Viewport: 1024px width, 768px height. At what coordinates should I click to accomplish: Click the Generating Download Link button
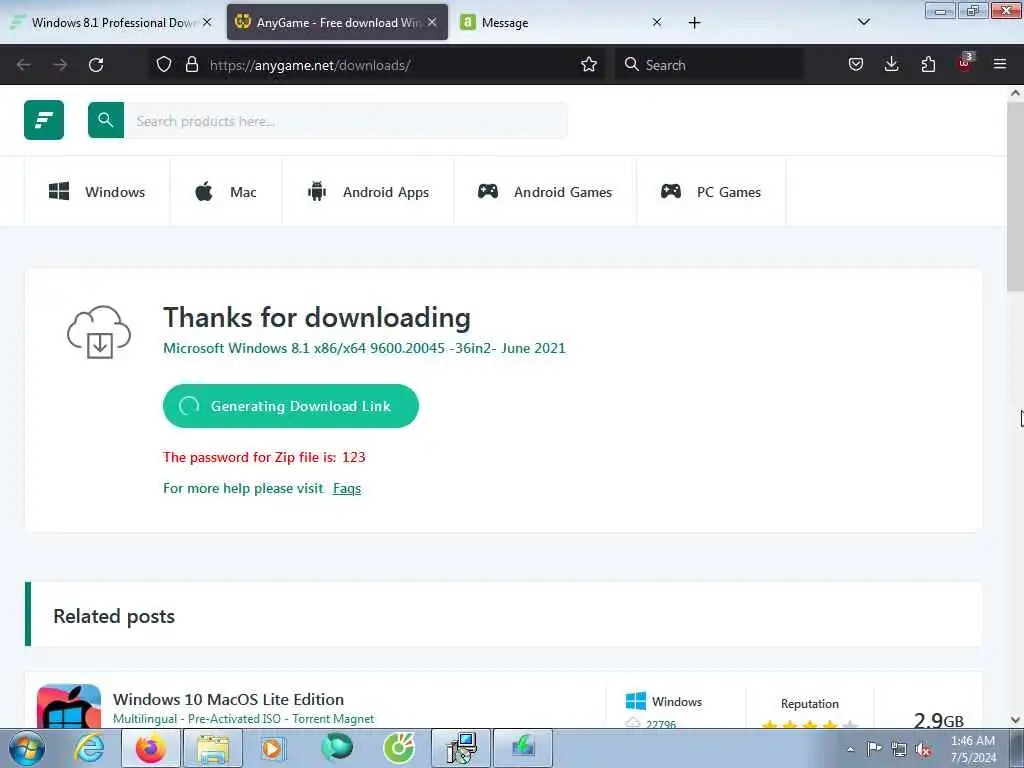(291, 406)
